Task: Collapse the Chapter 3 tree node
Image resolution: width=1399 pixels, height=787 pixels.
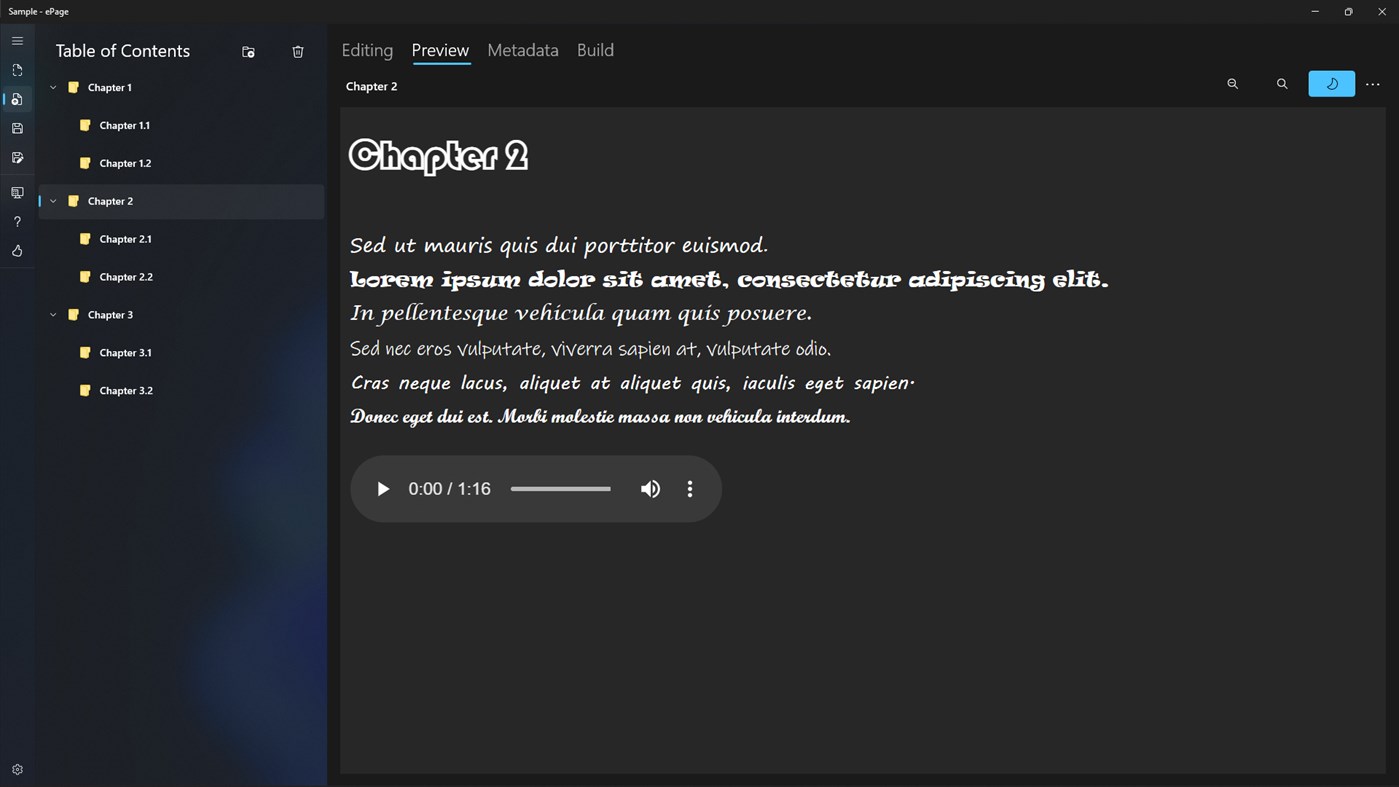Action: pyautogui.click(x=53, y=314)
